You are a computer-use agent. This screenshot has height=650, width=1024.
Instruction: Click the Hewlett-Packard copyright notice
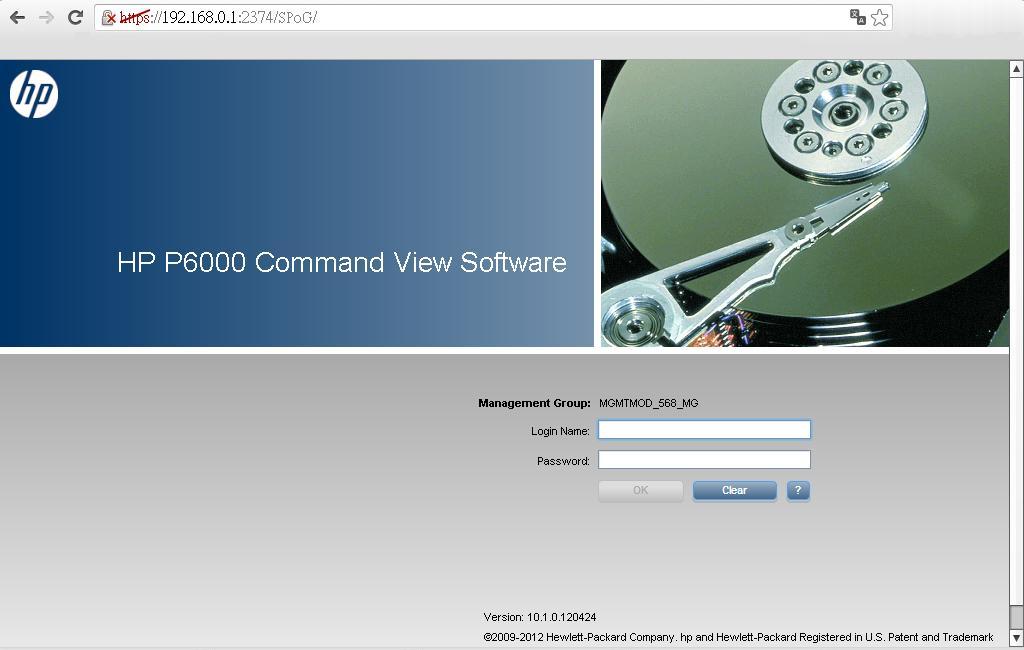tap(739, 637)
